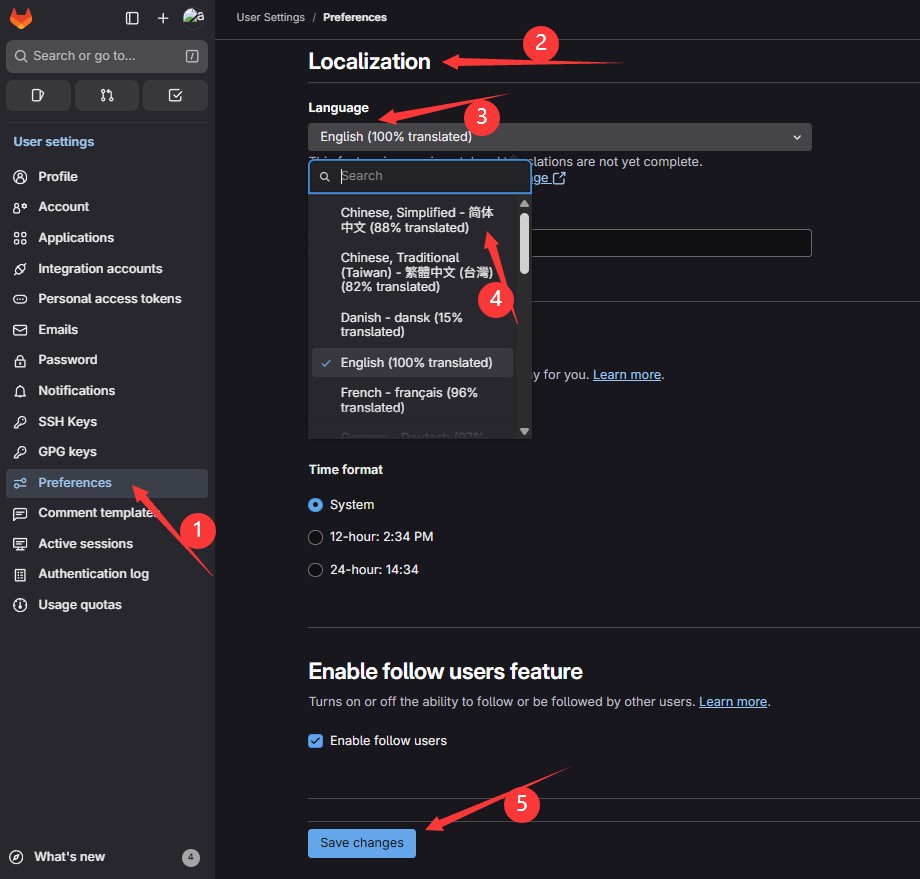Screen dimensions: 920x879
Task: Open Profile settings page
Action: pyautogui.click(x=107, y=177)
